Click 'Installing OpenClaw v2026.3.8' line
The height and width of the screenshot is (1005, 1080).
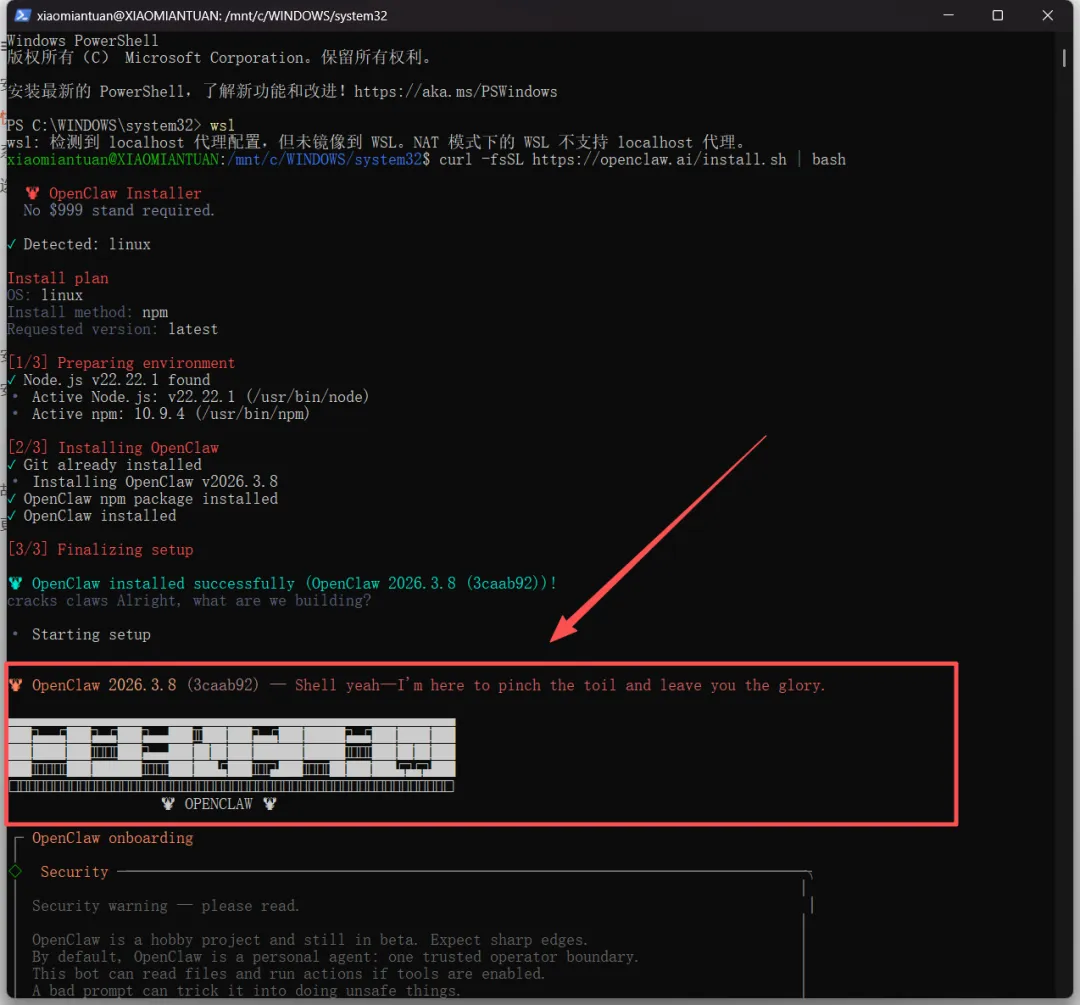(x=155, y=481)
